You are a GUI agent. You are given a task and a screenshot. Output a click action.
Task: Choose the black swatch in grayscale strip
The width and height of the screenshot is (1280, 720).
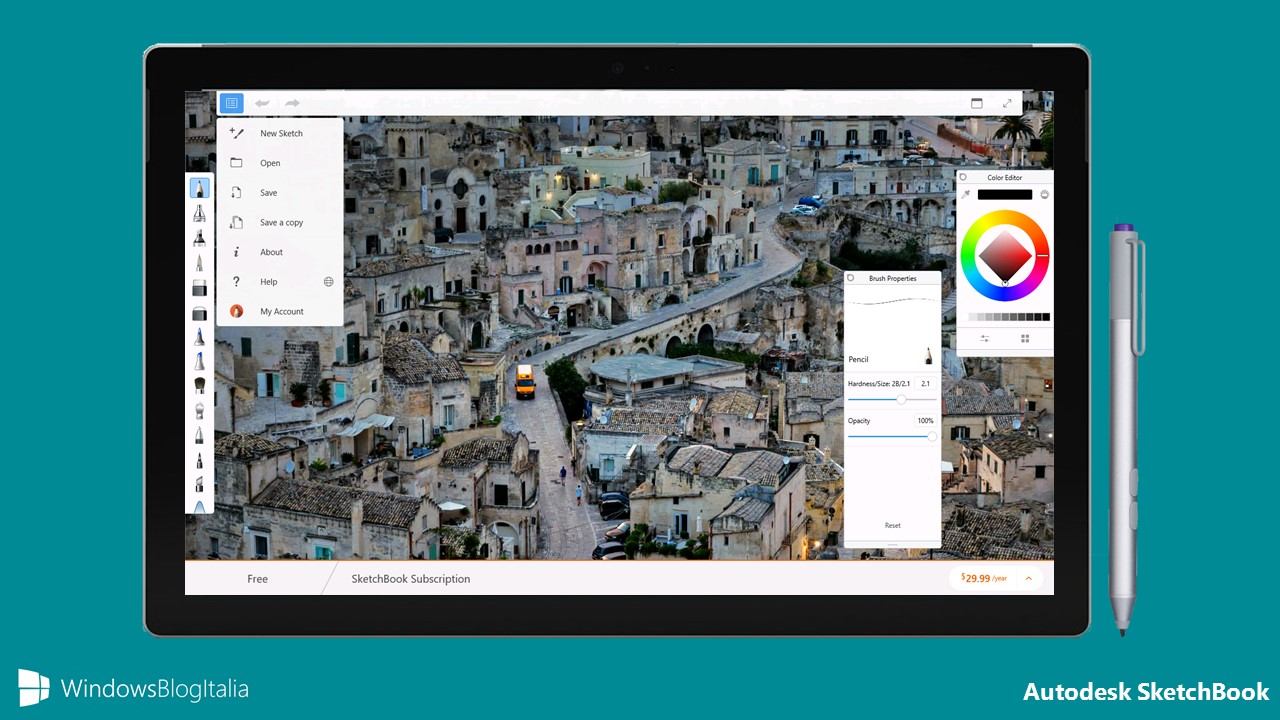[x=1046, y=317]
